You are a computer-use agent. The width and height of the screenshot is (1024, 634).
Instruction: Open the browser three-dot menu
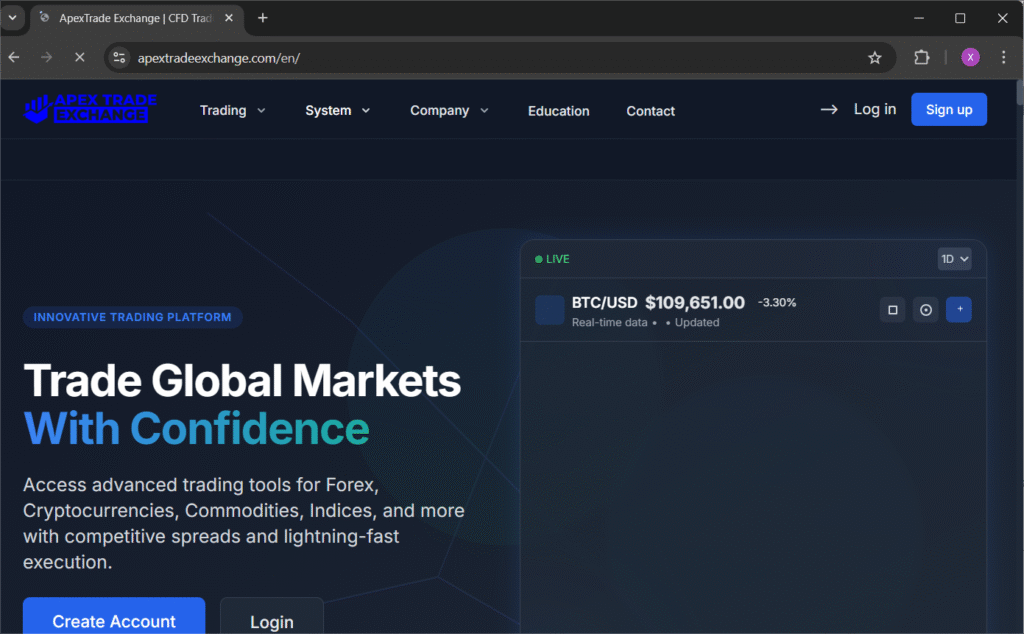pos(1004,57)
